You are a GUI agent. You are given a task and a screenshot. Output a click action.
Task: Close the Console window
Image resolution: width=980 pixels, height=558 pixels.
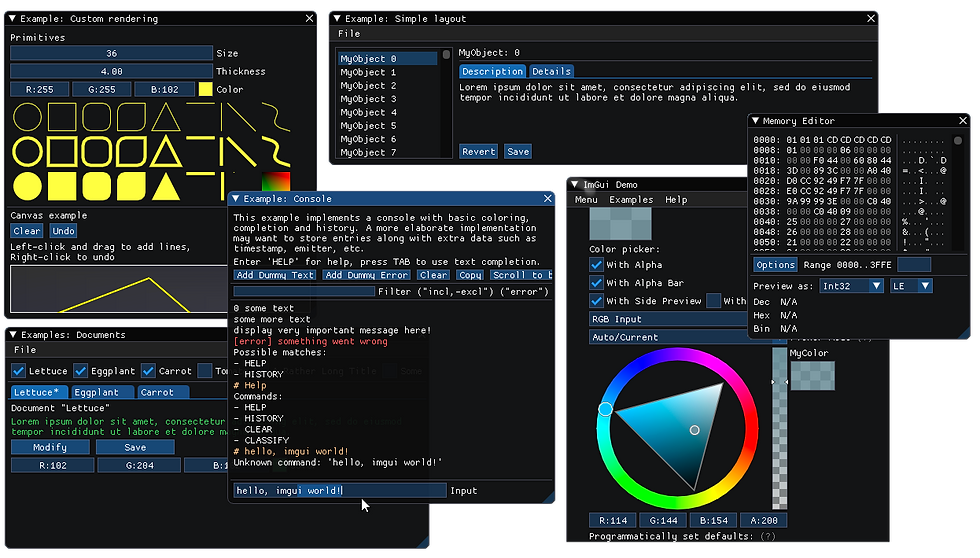548,199
